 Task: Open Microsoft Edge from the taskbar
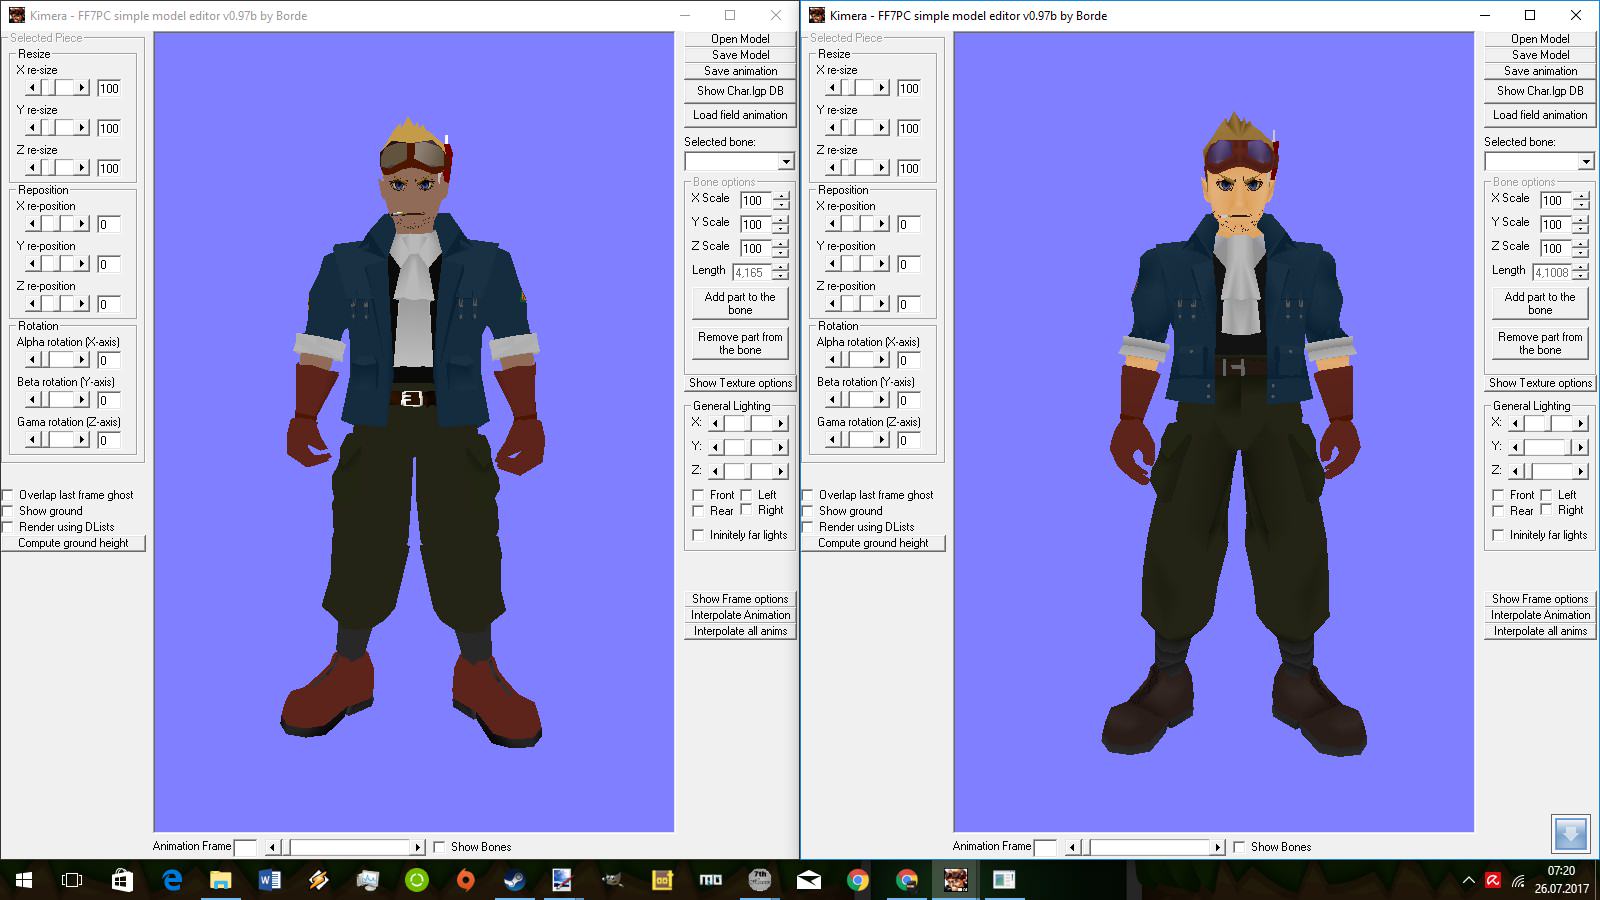point(171,880)
